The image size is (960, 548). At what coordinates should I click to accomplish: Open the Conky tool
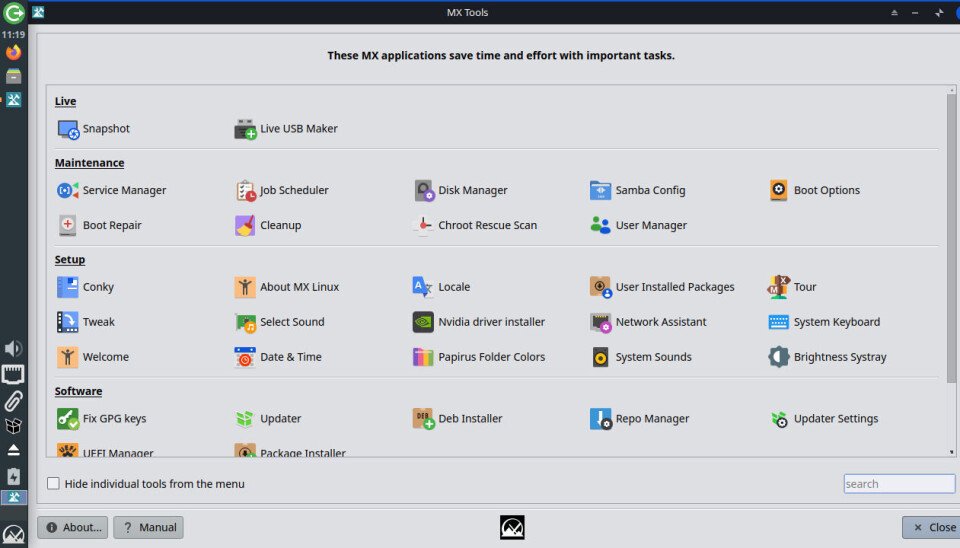pyautogui.click(x=86, y=287)
